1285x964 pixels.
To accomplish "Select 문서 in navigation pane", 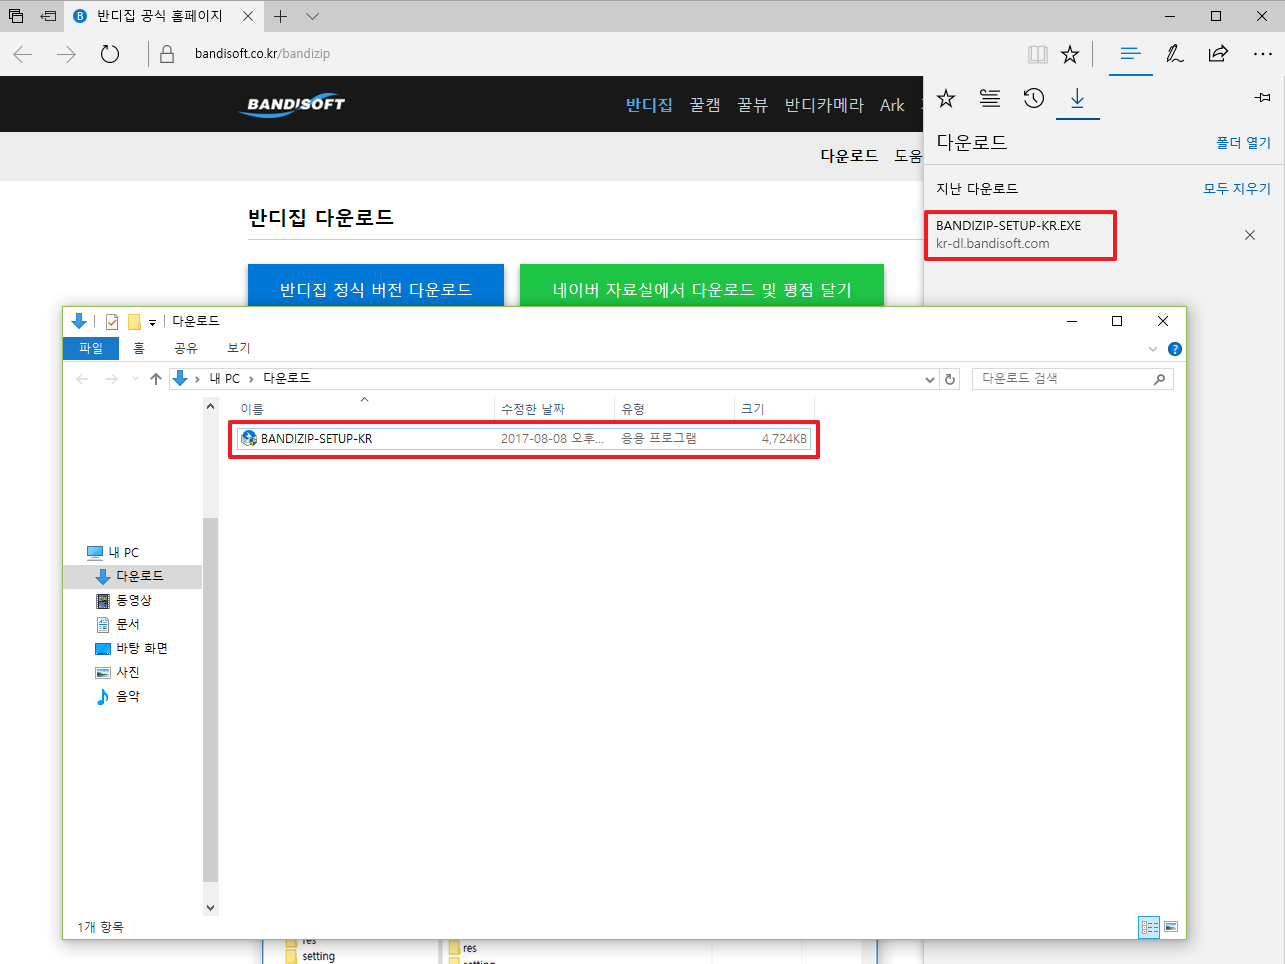I will click(117, 625).
